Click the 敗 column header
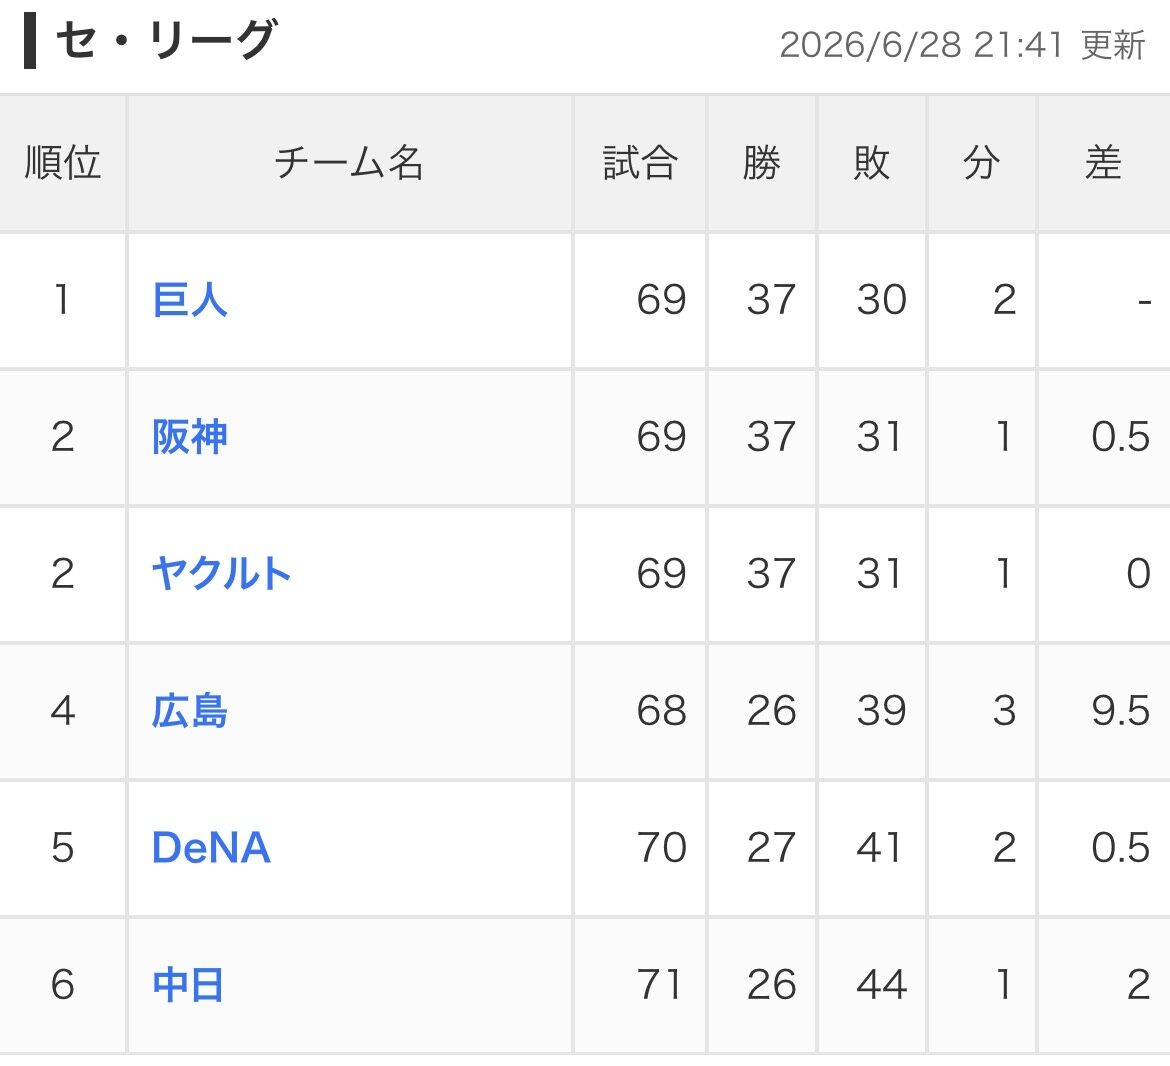The width and height of the screenshot is (1170, 1066). tap(872, 163)
